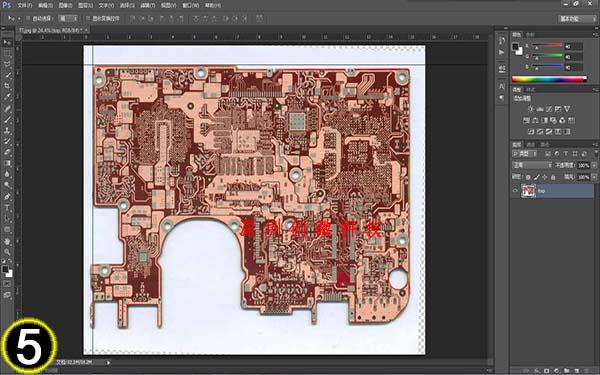Select the Move tool in toolbox
Viewport: 600px width, 375px height.
(x=7, y=42)
